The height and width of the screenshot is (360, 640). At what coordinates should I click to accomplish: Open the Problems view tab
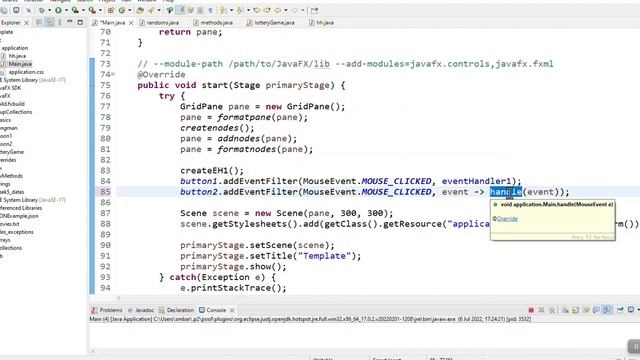(x=107, y=310)
